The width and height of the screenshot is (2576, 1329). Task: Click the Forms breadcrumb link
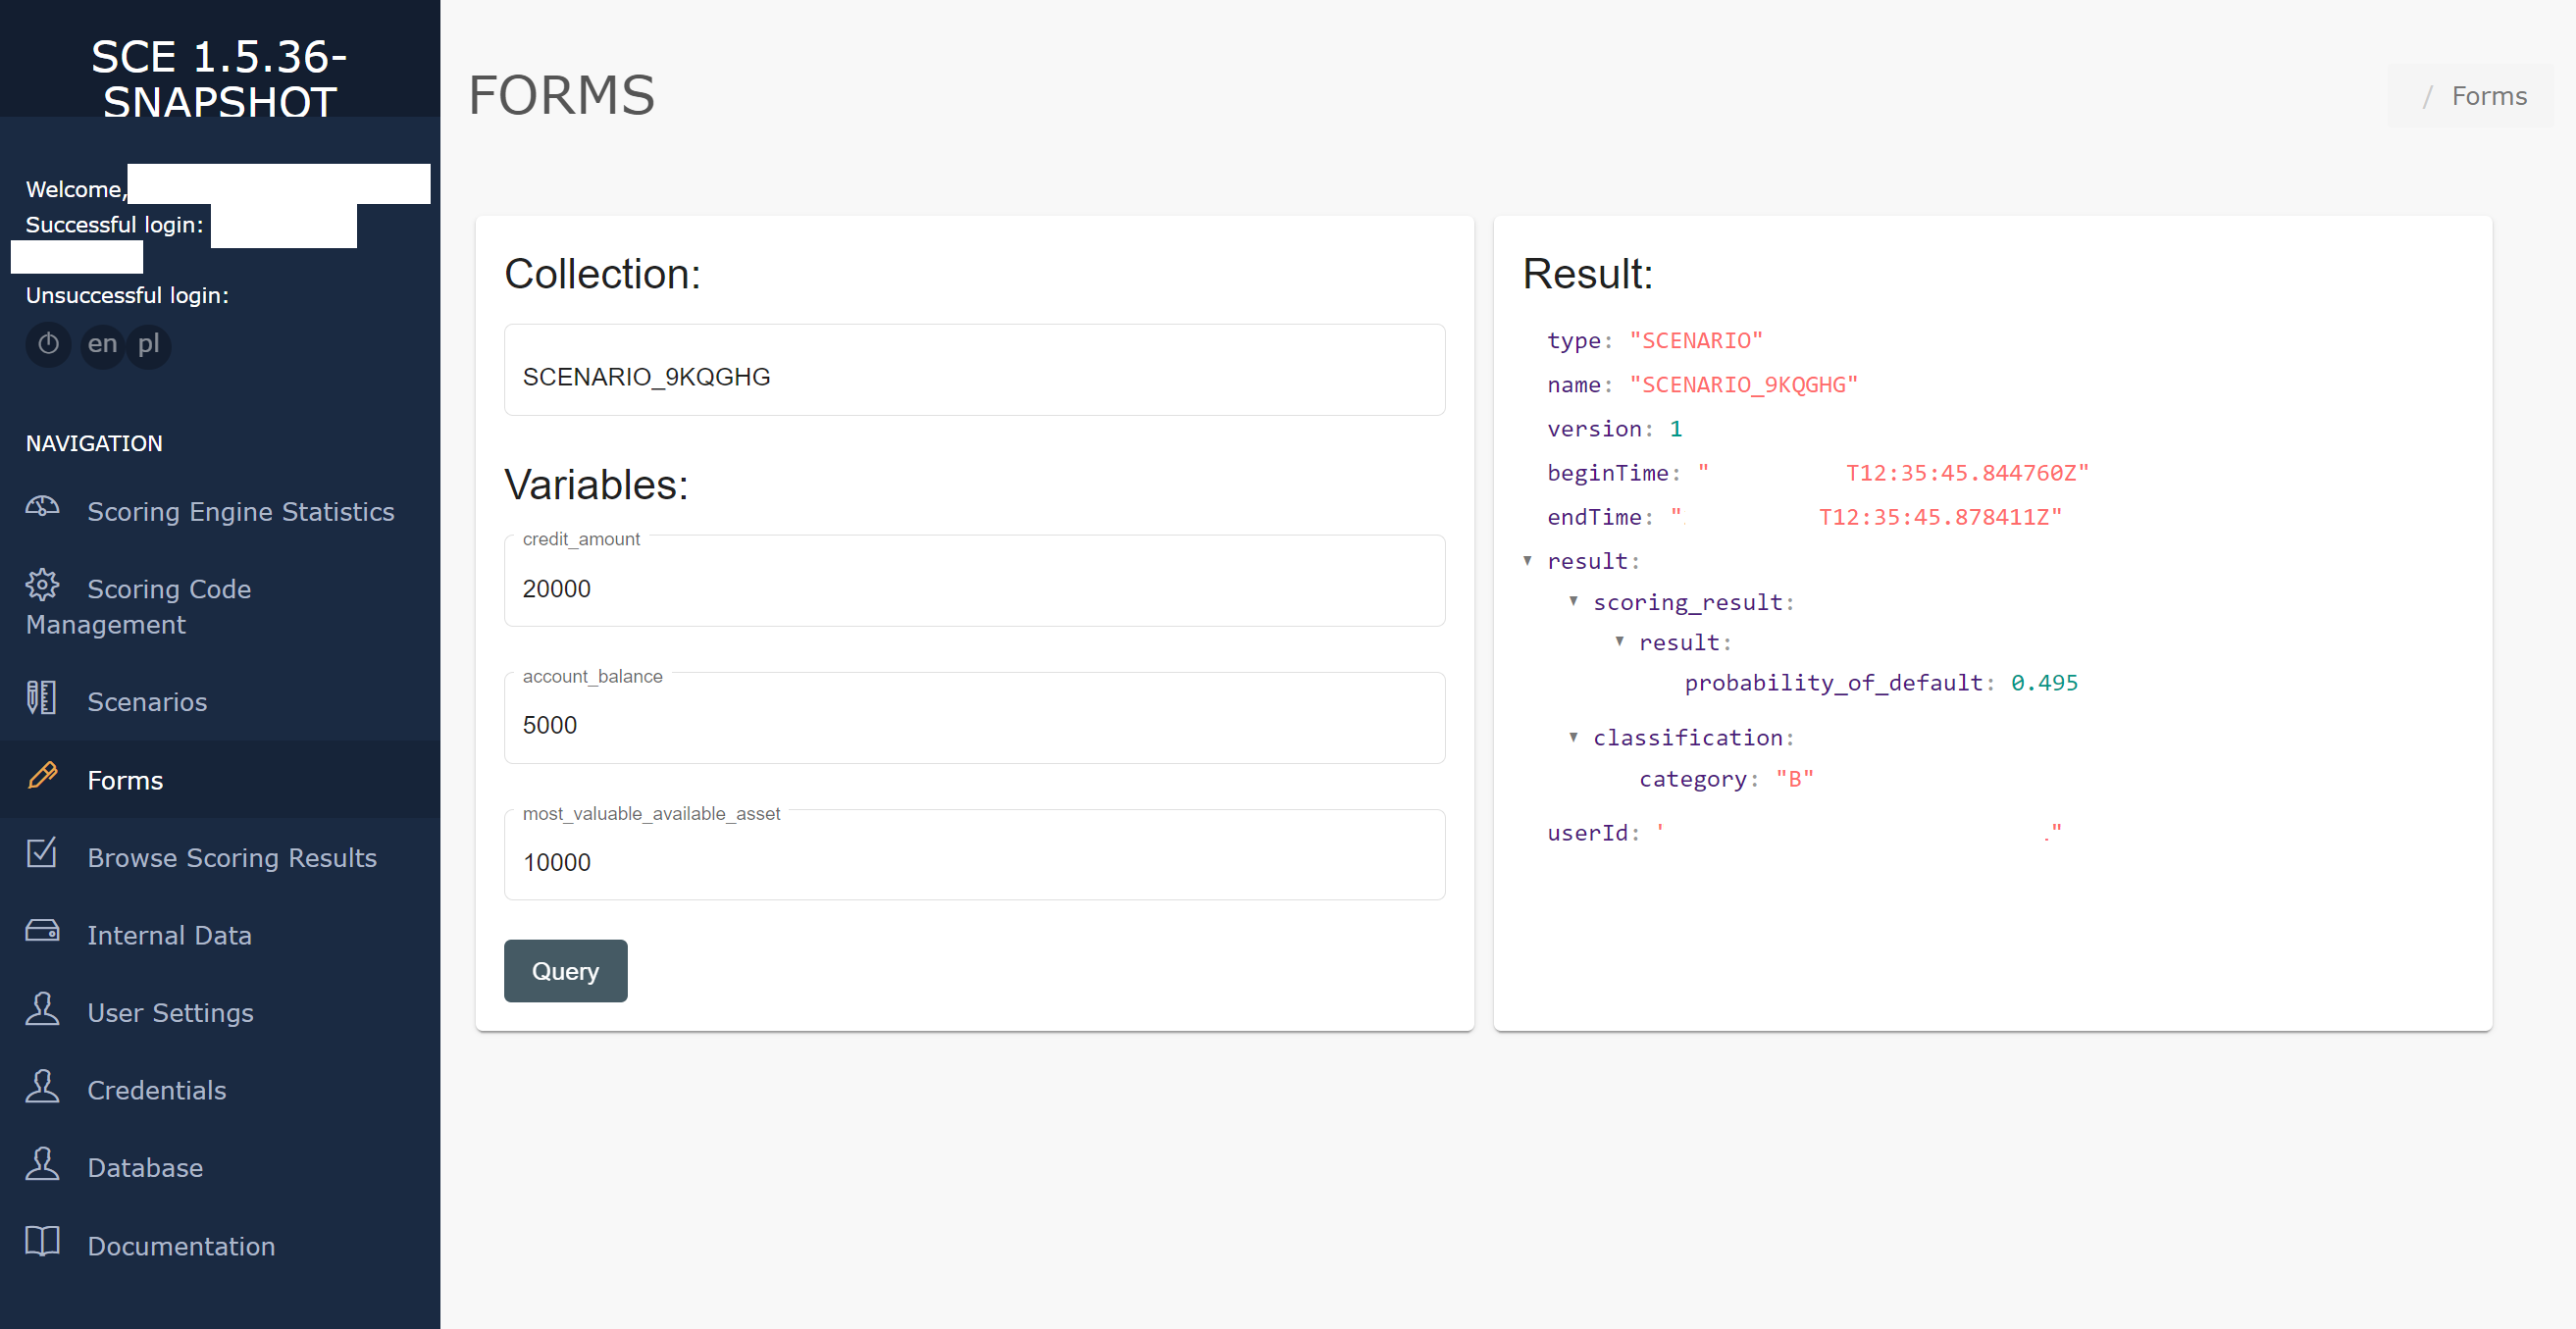click(x=2488, y=96)
